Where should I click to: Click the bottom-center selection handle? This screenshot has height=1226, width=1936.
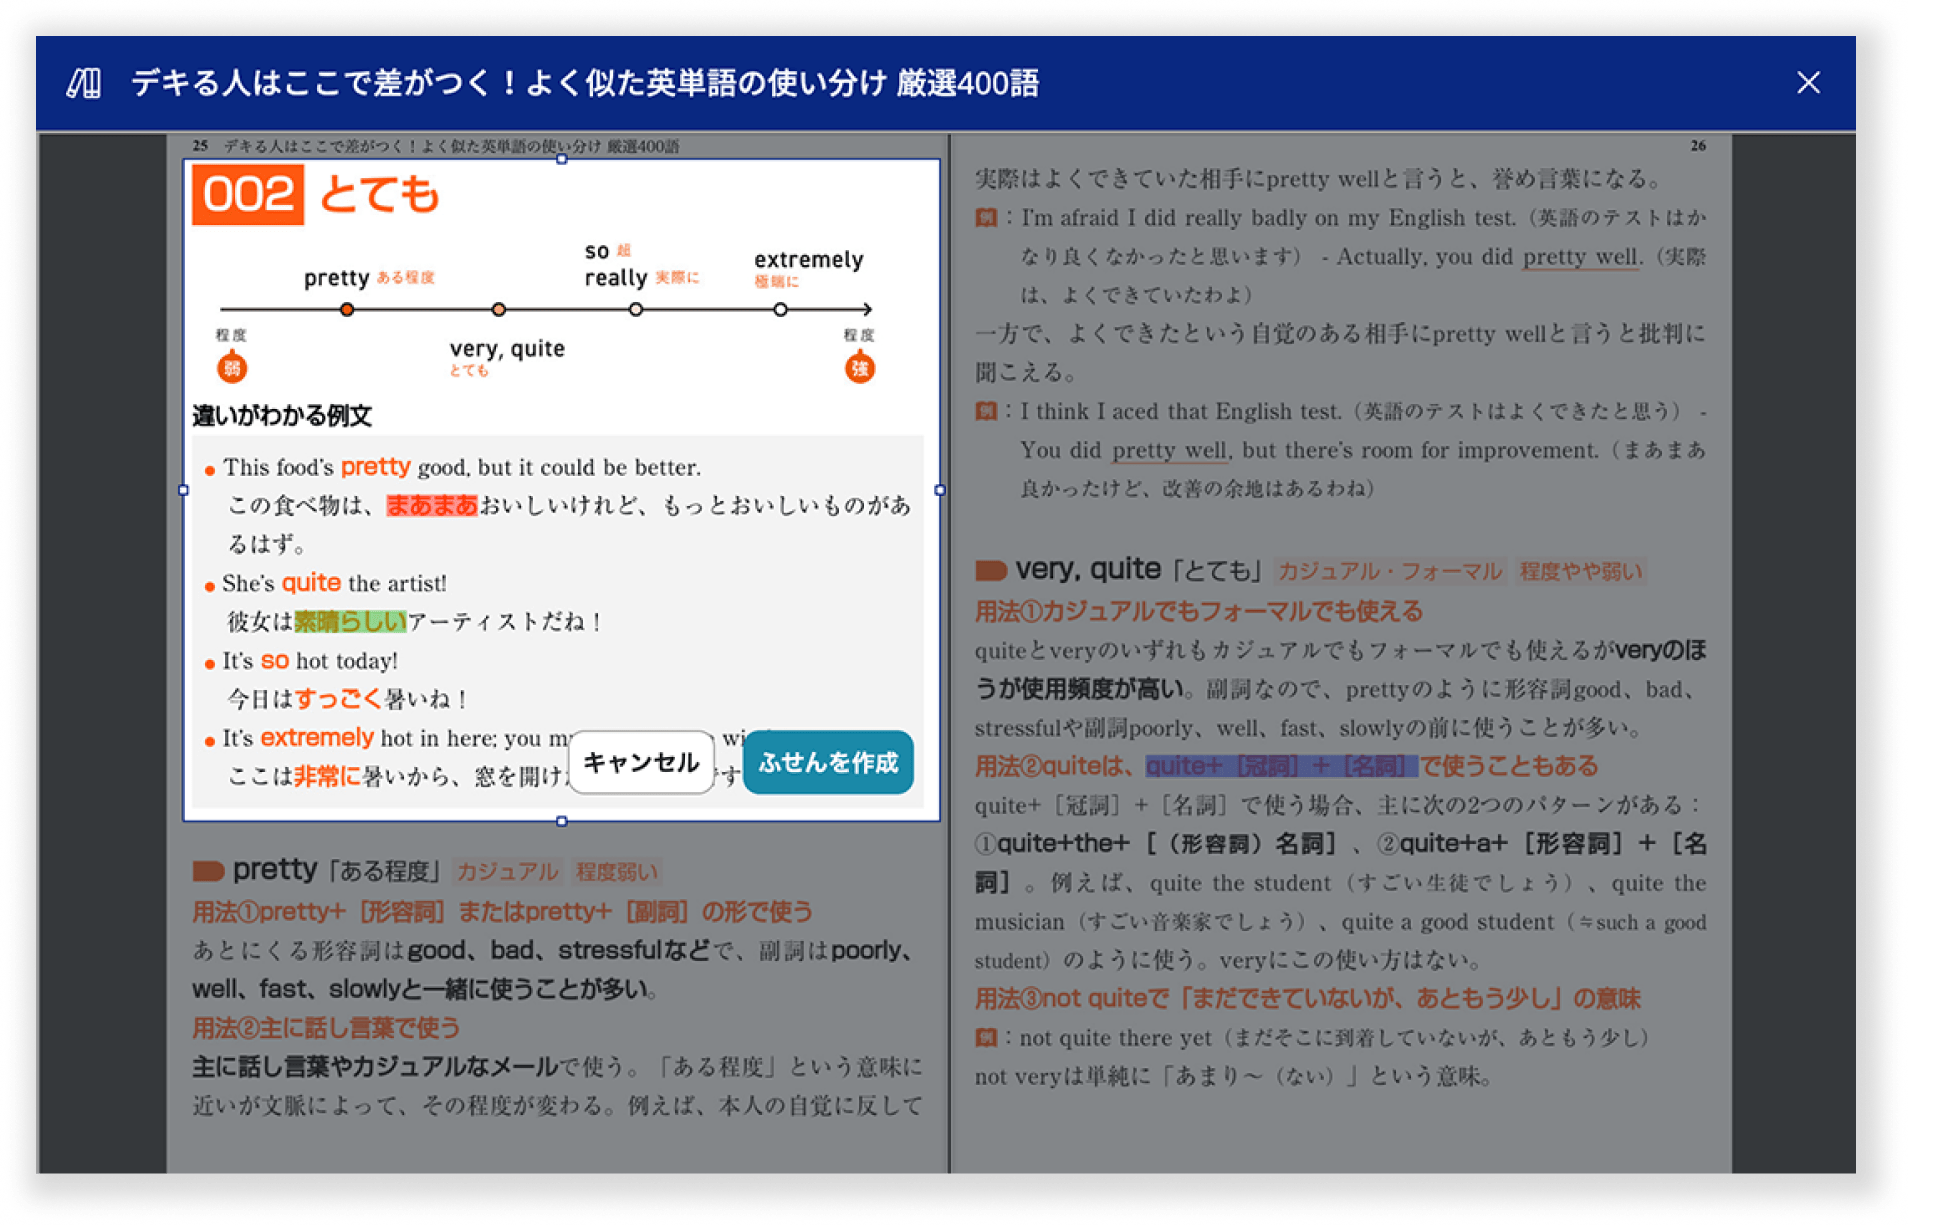pos(561,822)
